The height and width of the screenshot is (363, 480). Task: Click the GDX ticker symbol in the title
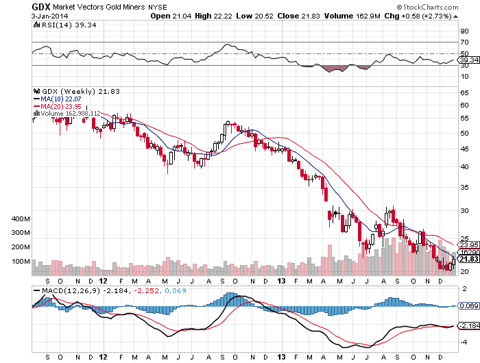(41, 7)
